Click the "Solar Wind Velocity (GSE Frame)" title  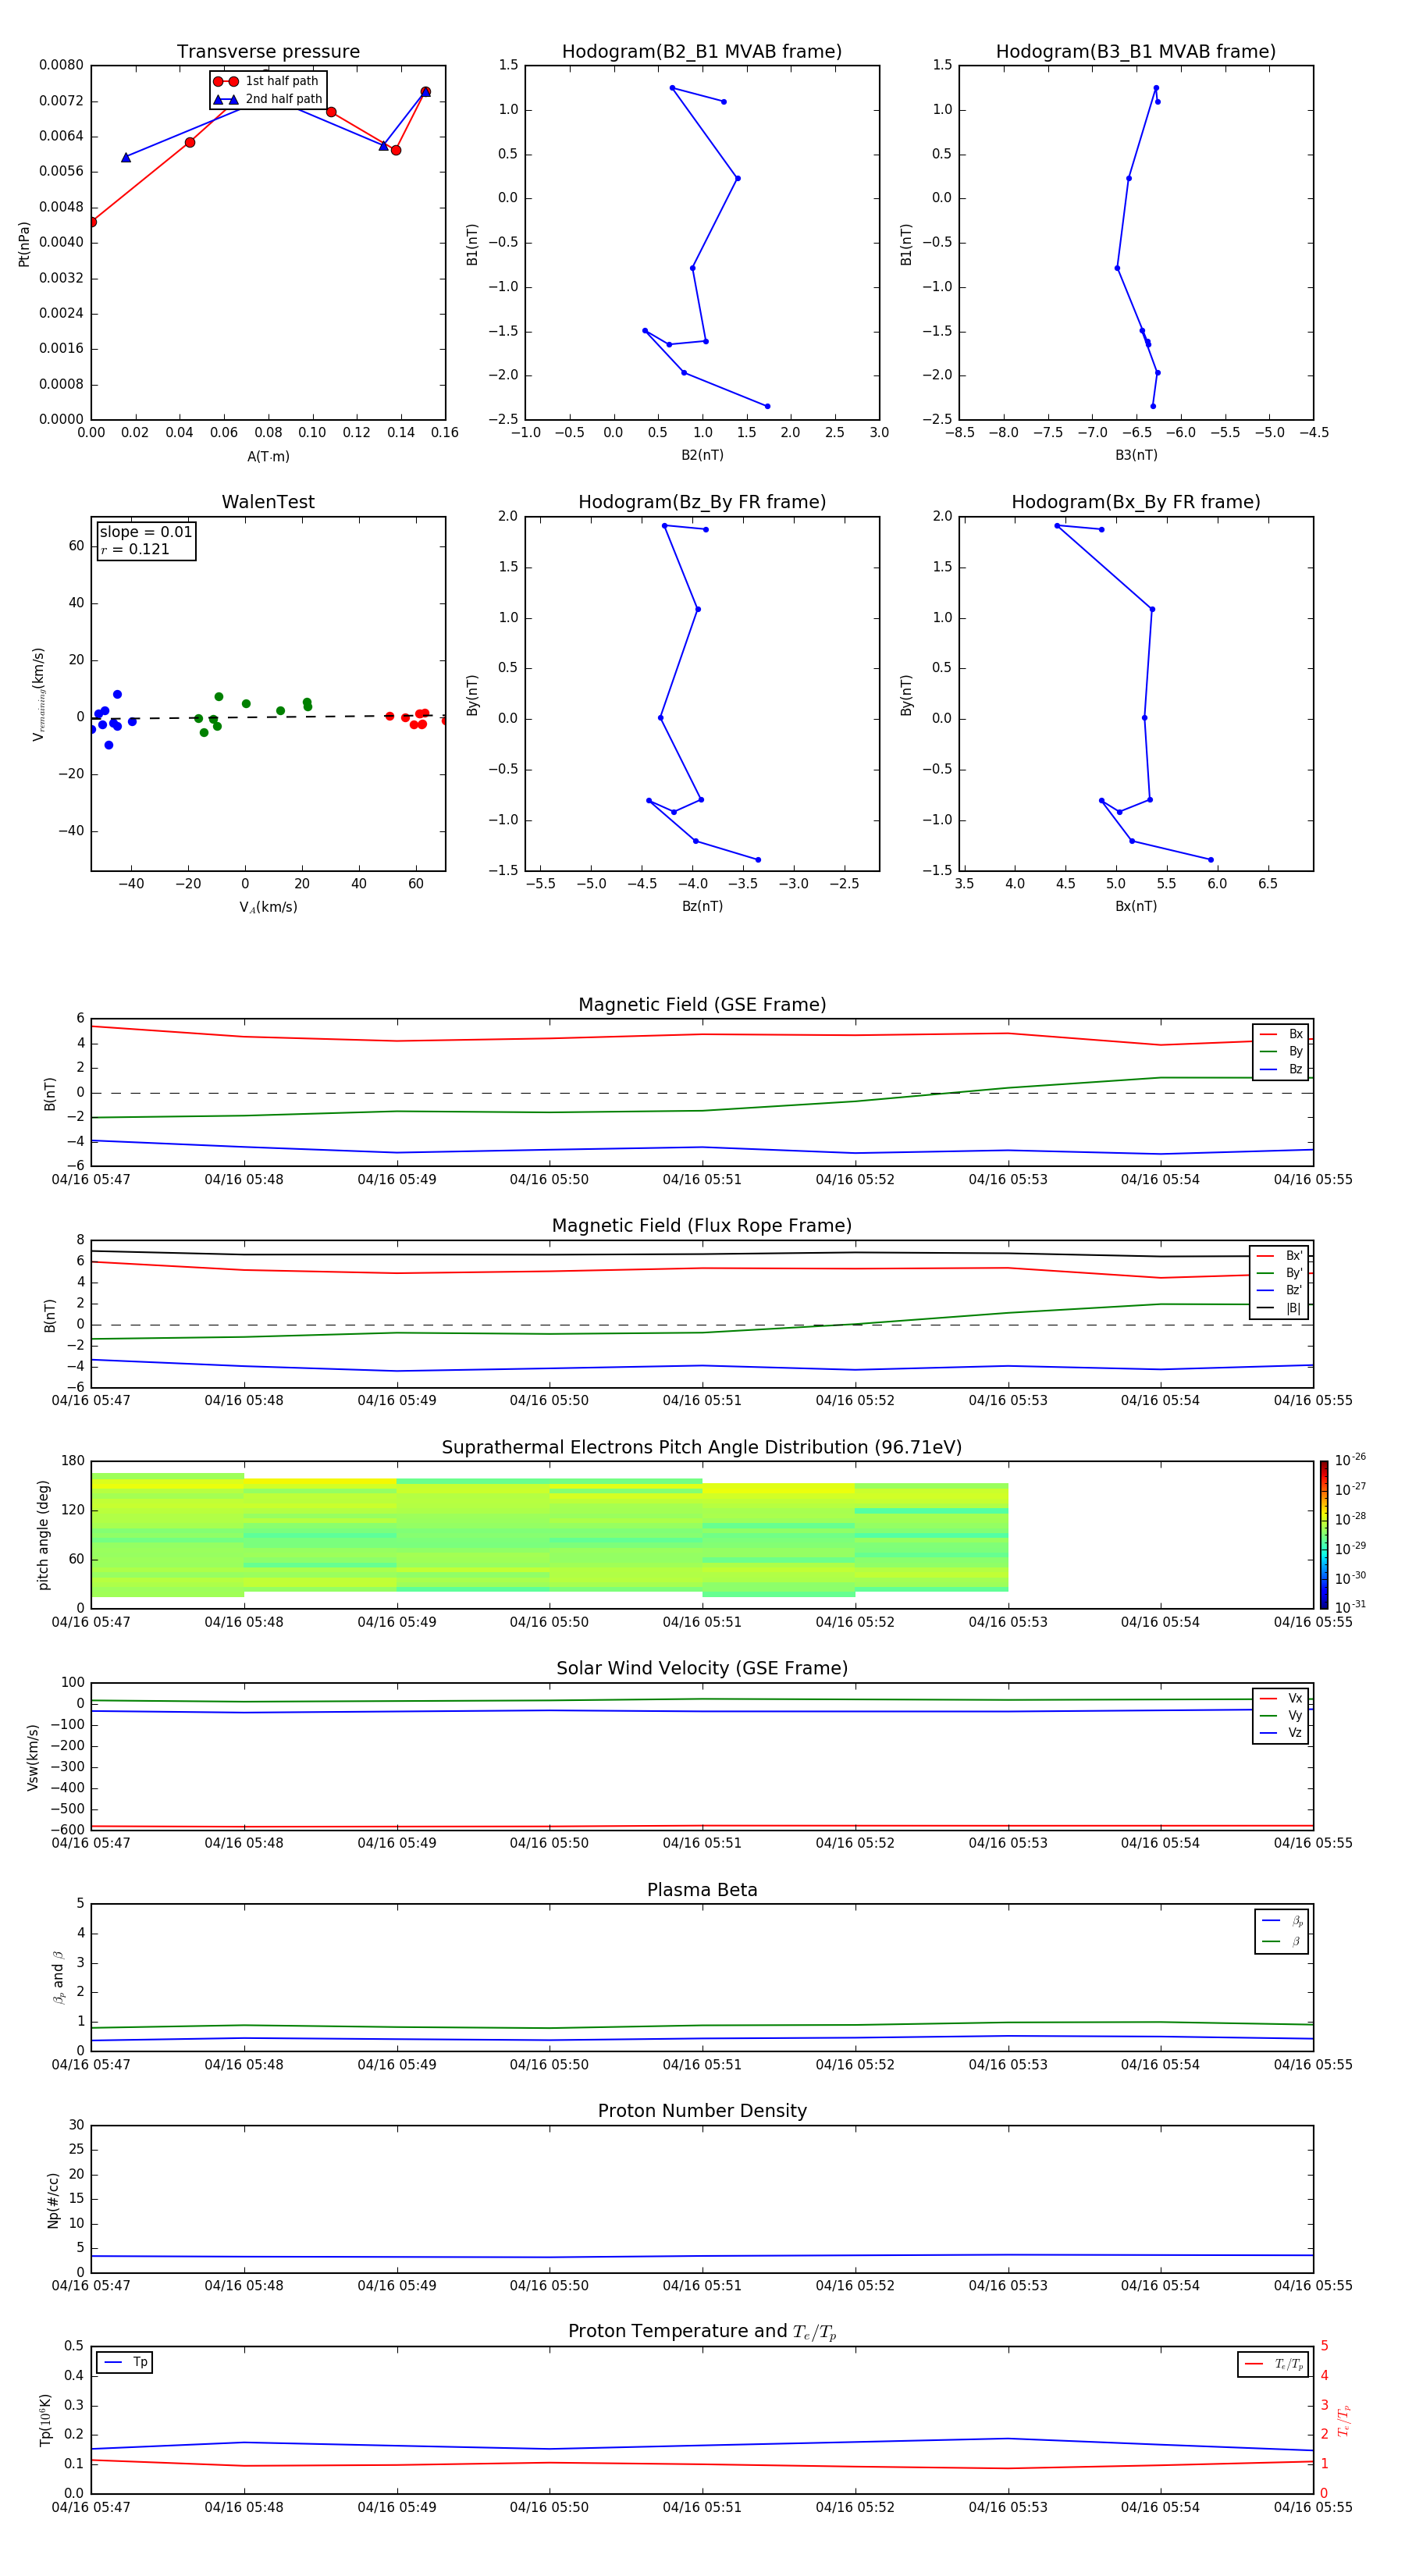(702, 1669)
